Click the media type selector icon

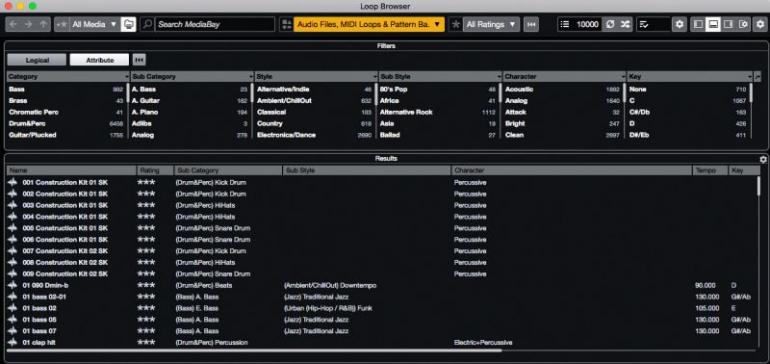[286, 24]
